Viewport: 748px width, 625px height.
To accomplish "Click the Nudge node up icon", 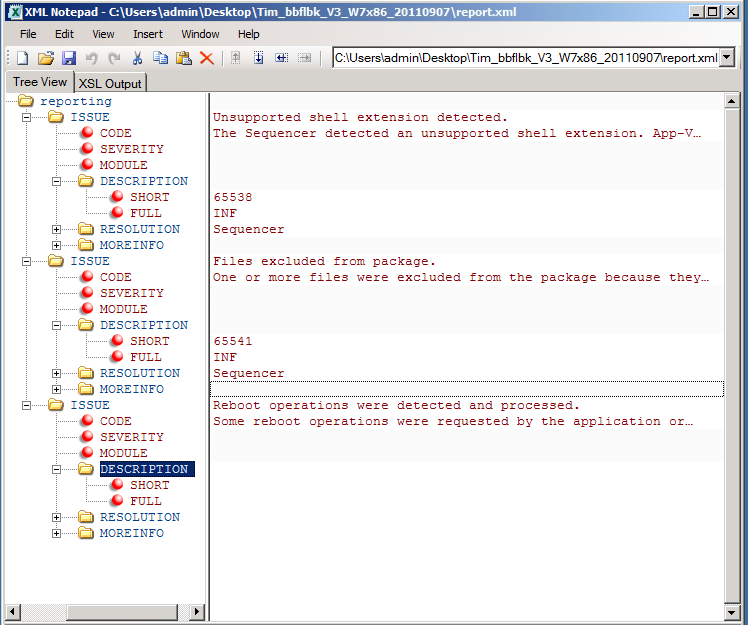I will [x=235, y=58].
